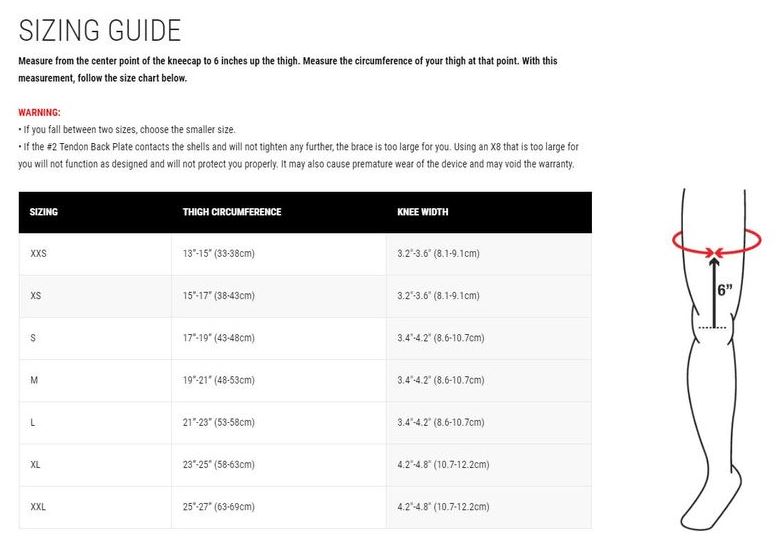Viewport: 781px width, 555px height.
Task: Click the THIGH CIRCUMFERENCE column header
Action: tap(232, 212)
